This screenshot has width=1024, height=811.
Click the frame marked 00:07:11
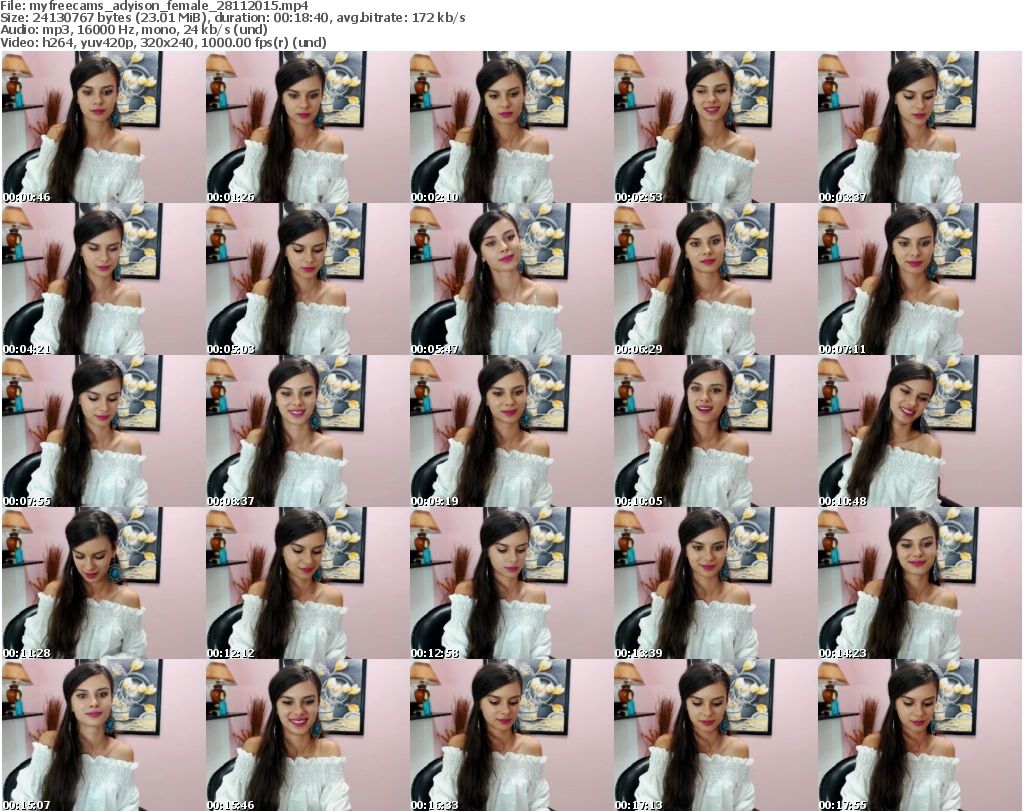[x=920, y=279]
